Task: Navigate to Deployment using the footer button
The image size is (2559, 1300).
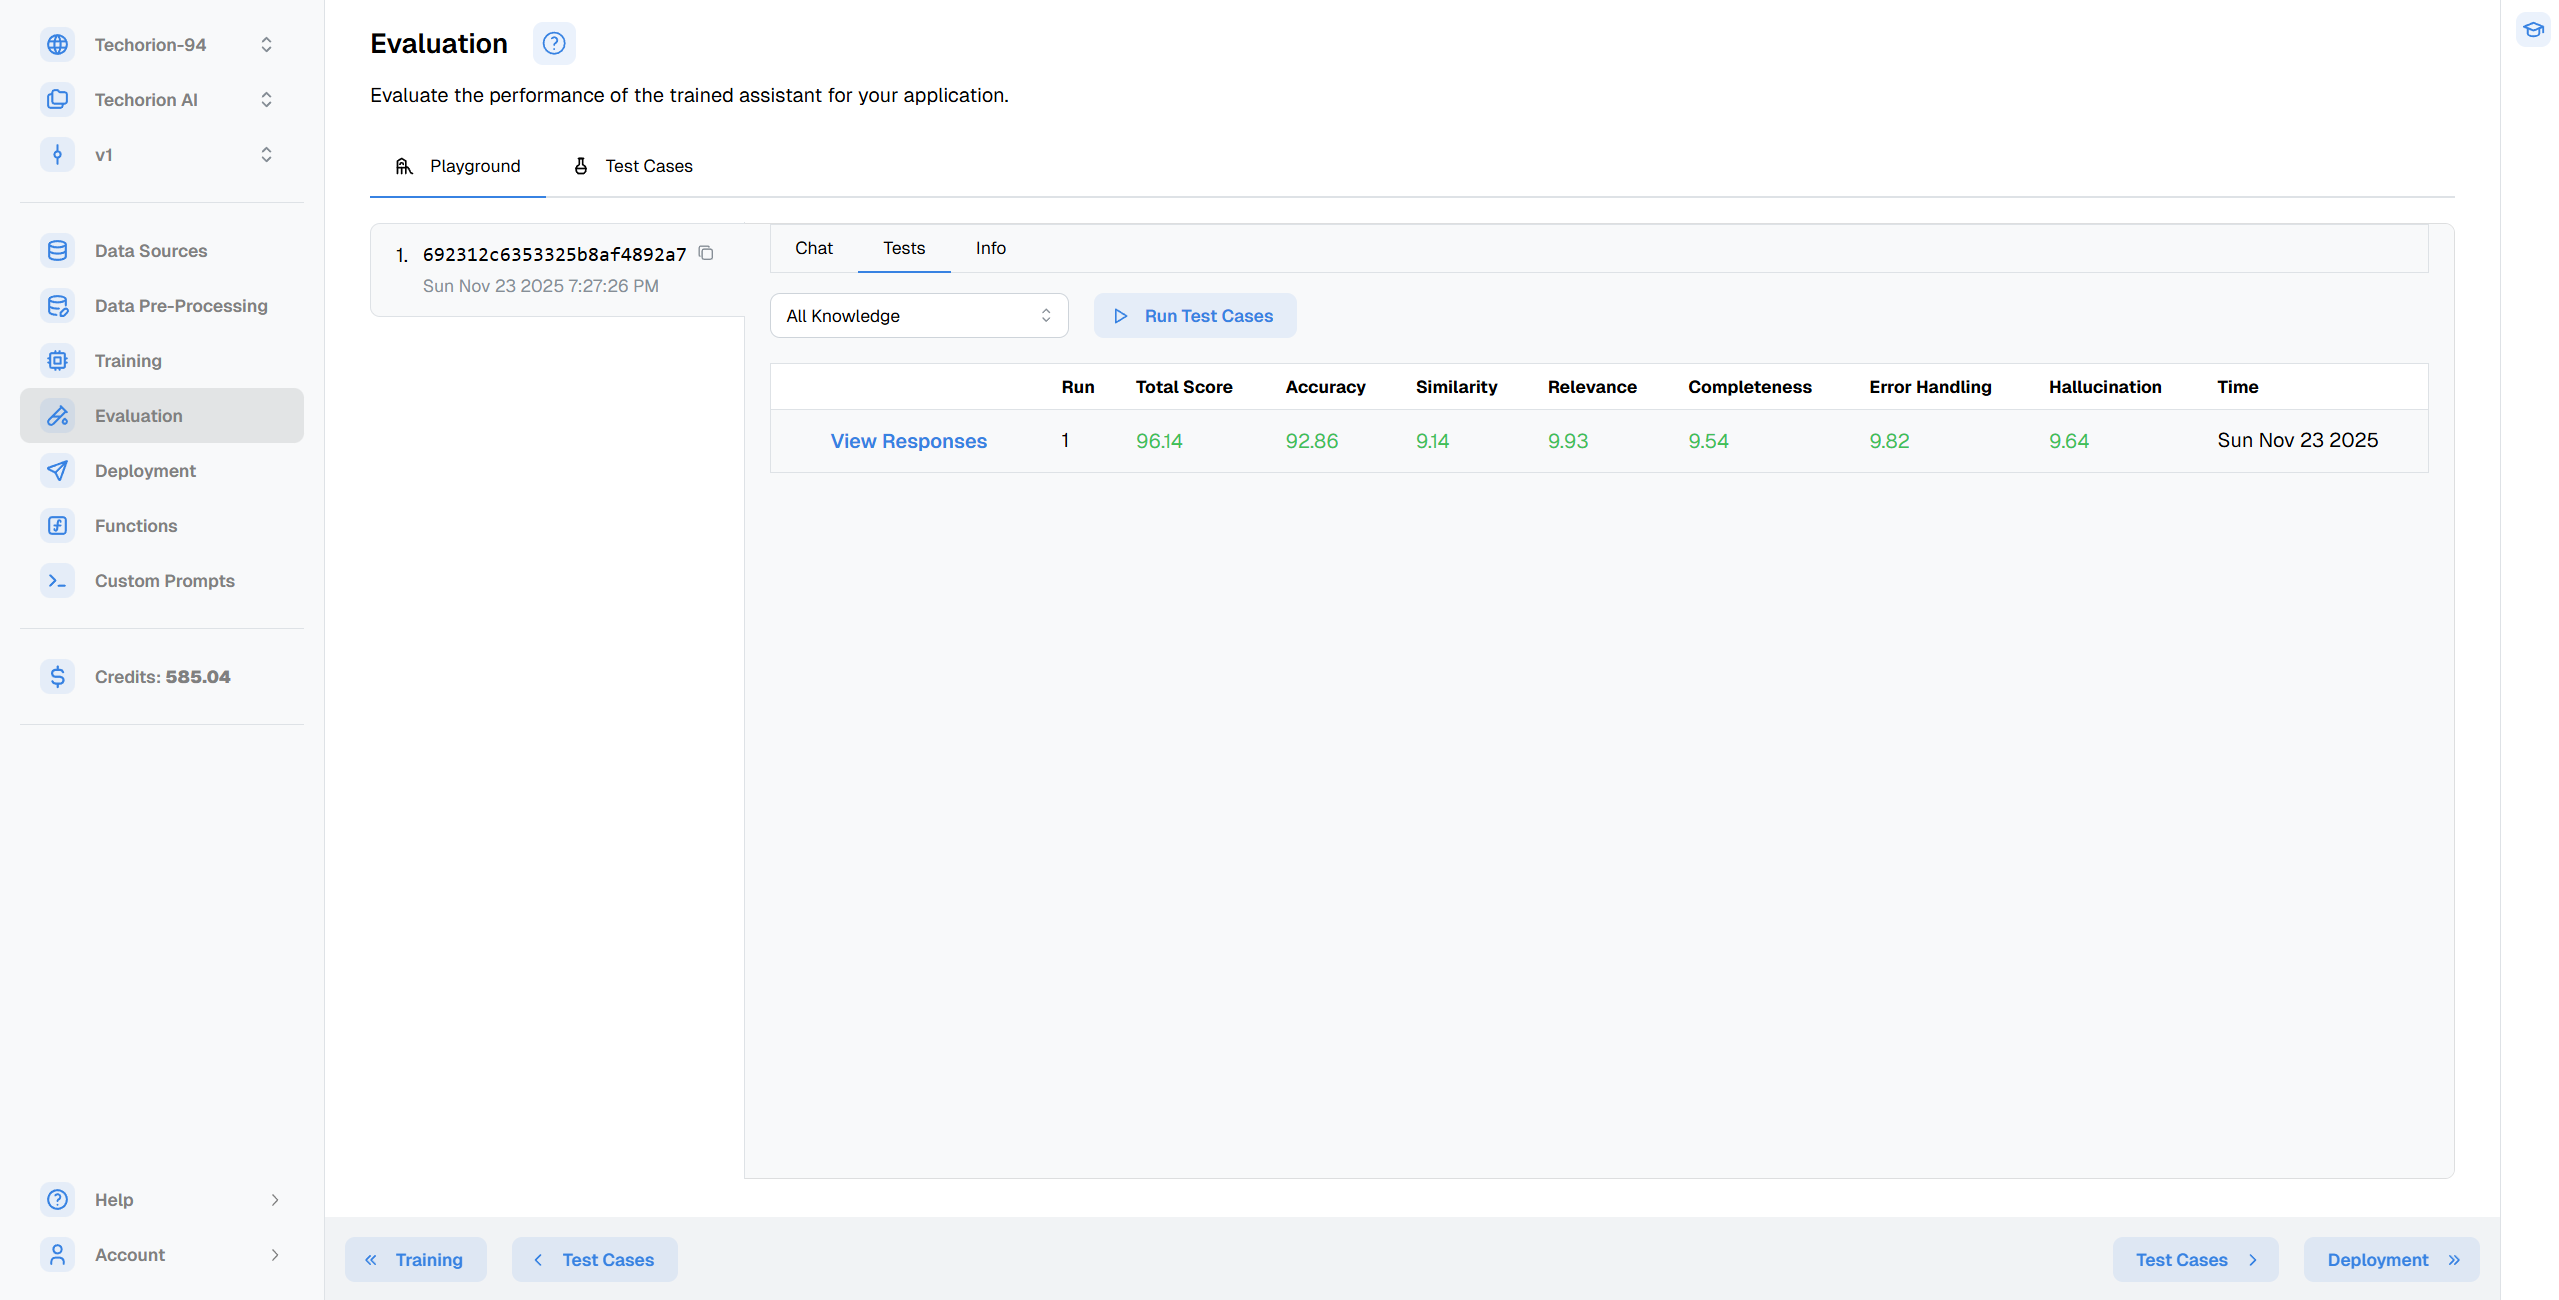Action: pos(2391,1259)
